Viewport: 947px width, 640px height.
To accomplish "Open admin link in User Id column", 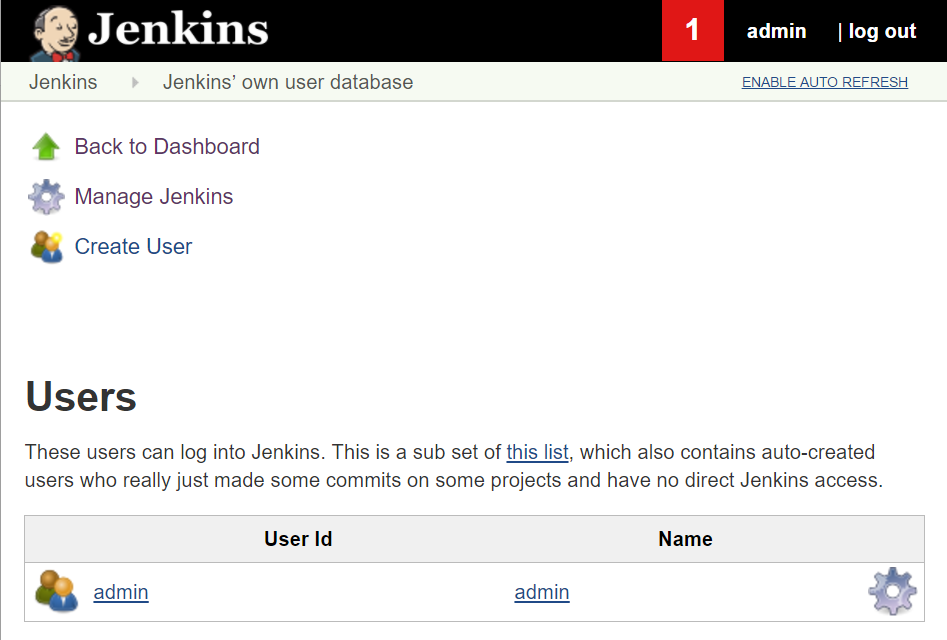I will click(x=121, y=592).
